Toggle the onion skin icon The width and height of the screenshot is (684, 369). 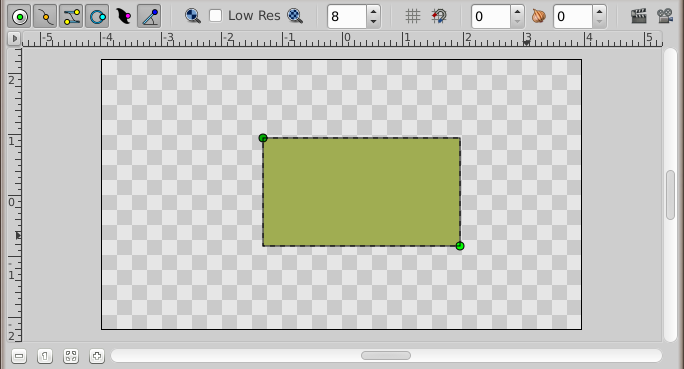539,17
